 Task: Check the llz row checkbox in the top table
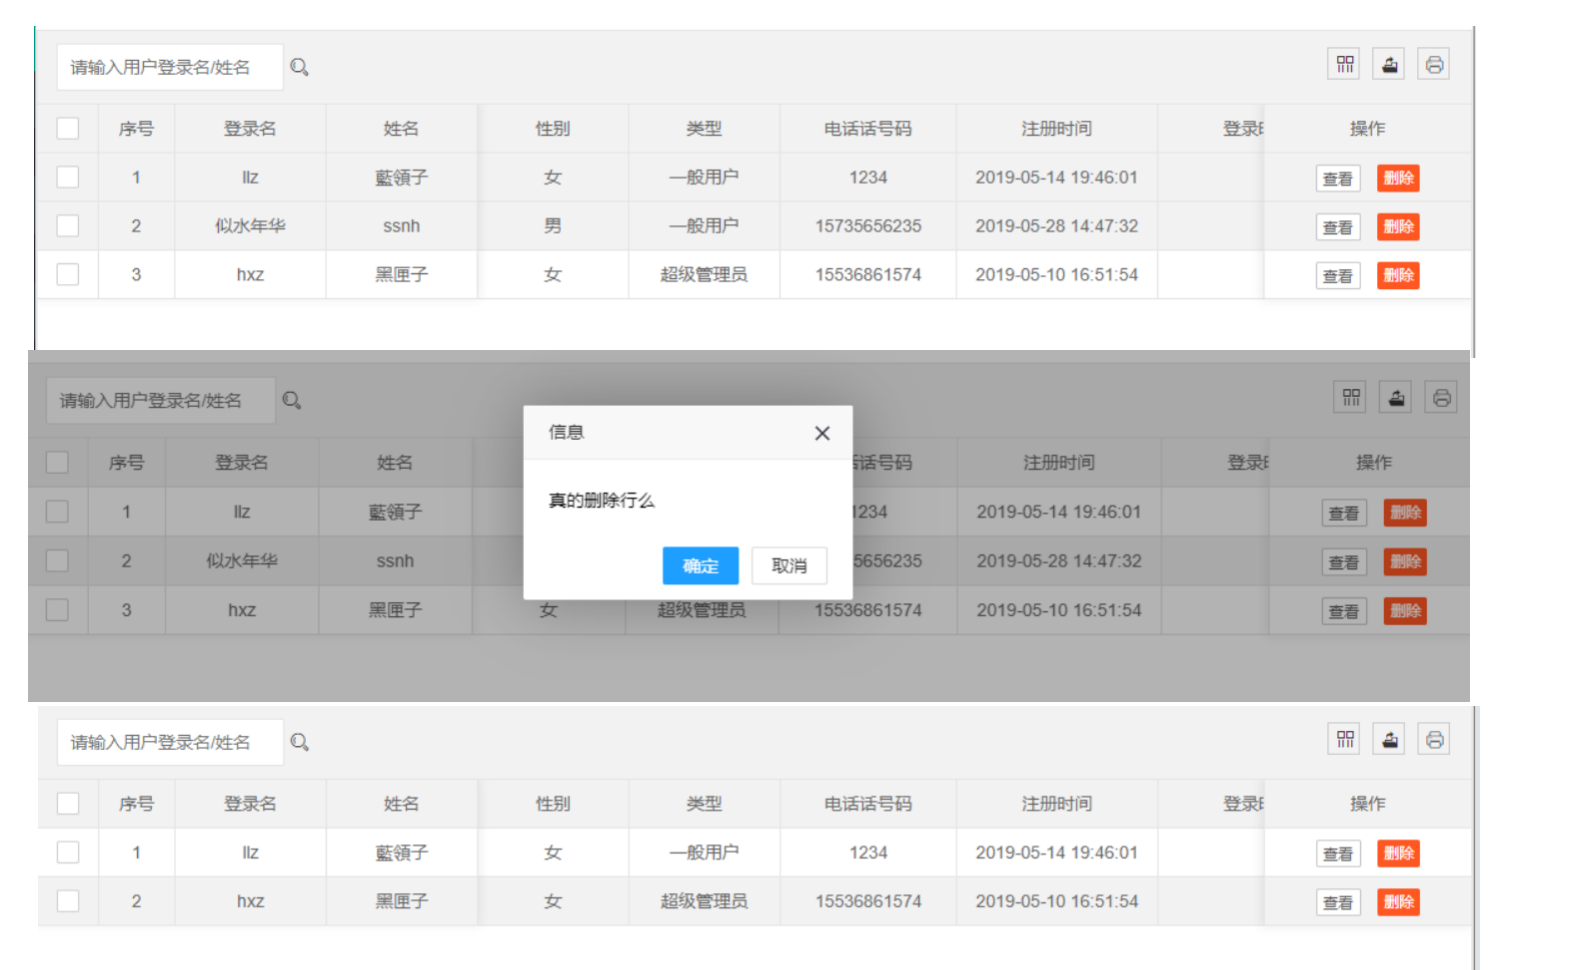68,177
